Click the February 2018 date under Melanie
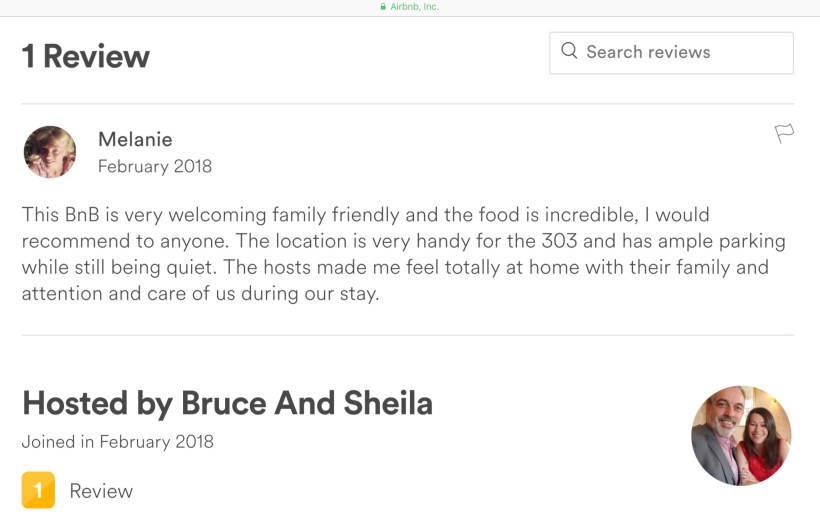 pyautogui.click(x=155, y=166)
